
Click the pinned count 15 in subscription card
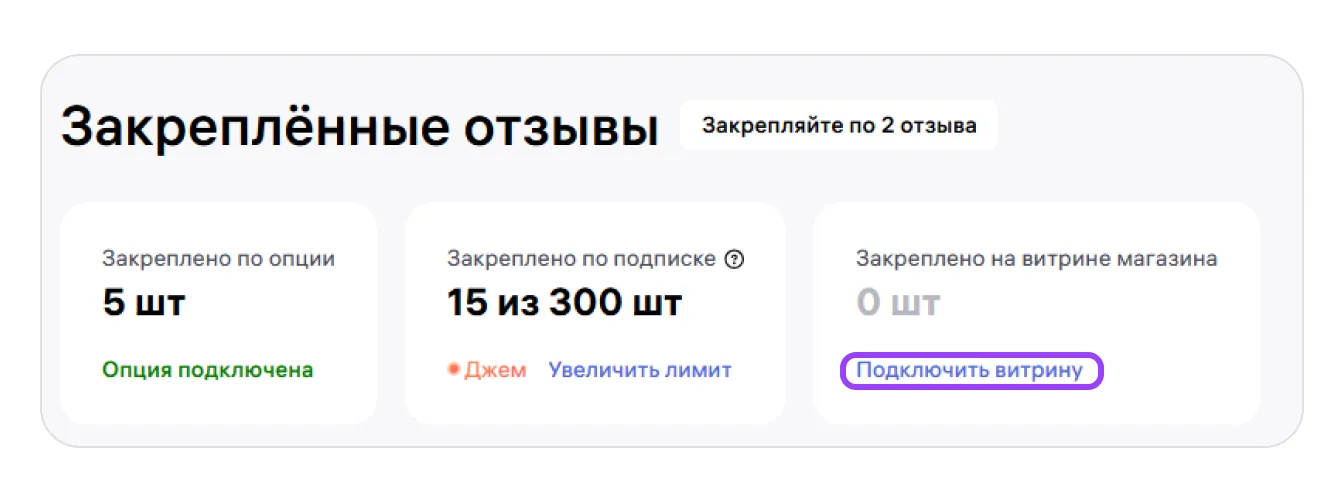click(467, 304)
